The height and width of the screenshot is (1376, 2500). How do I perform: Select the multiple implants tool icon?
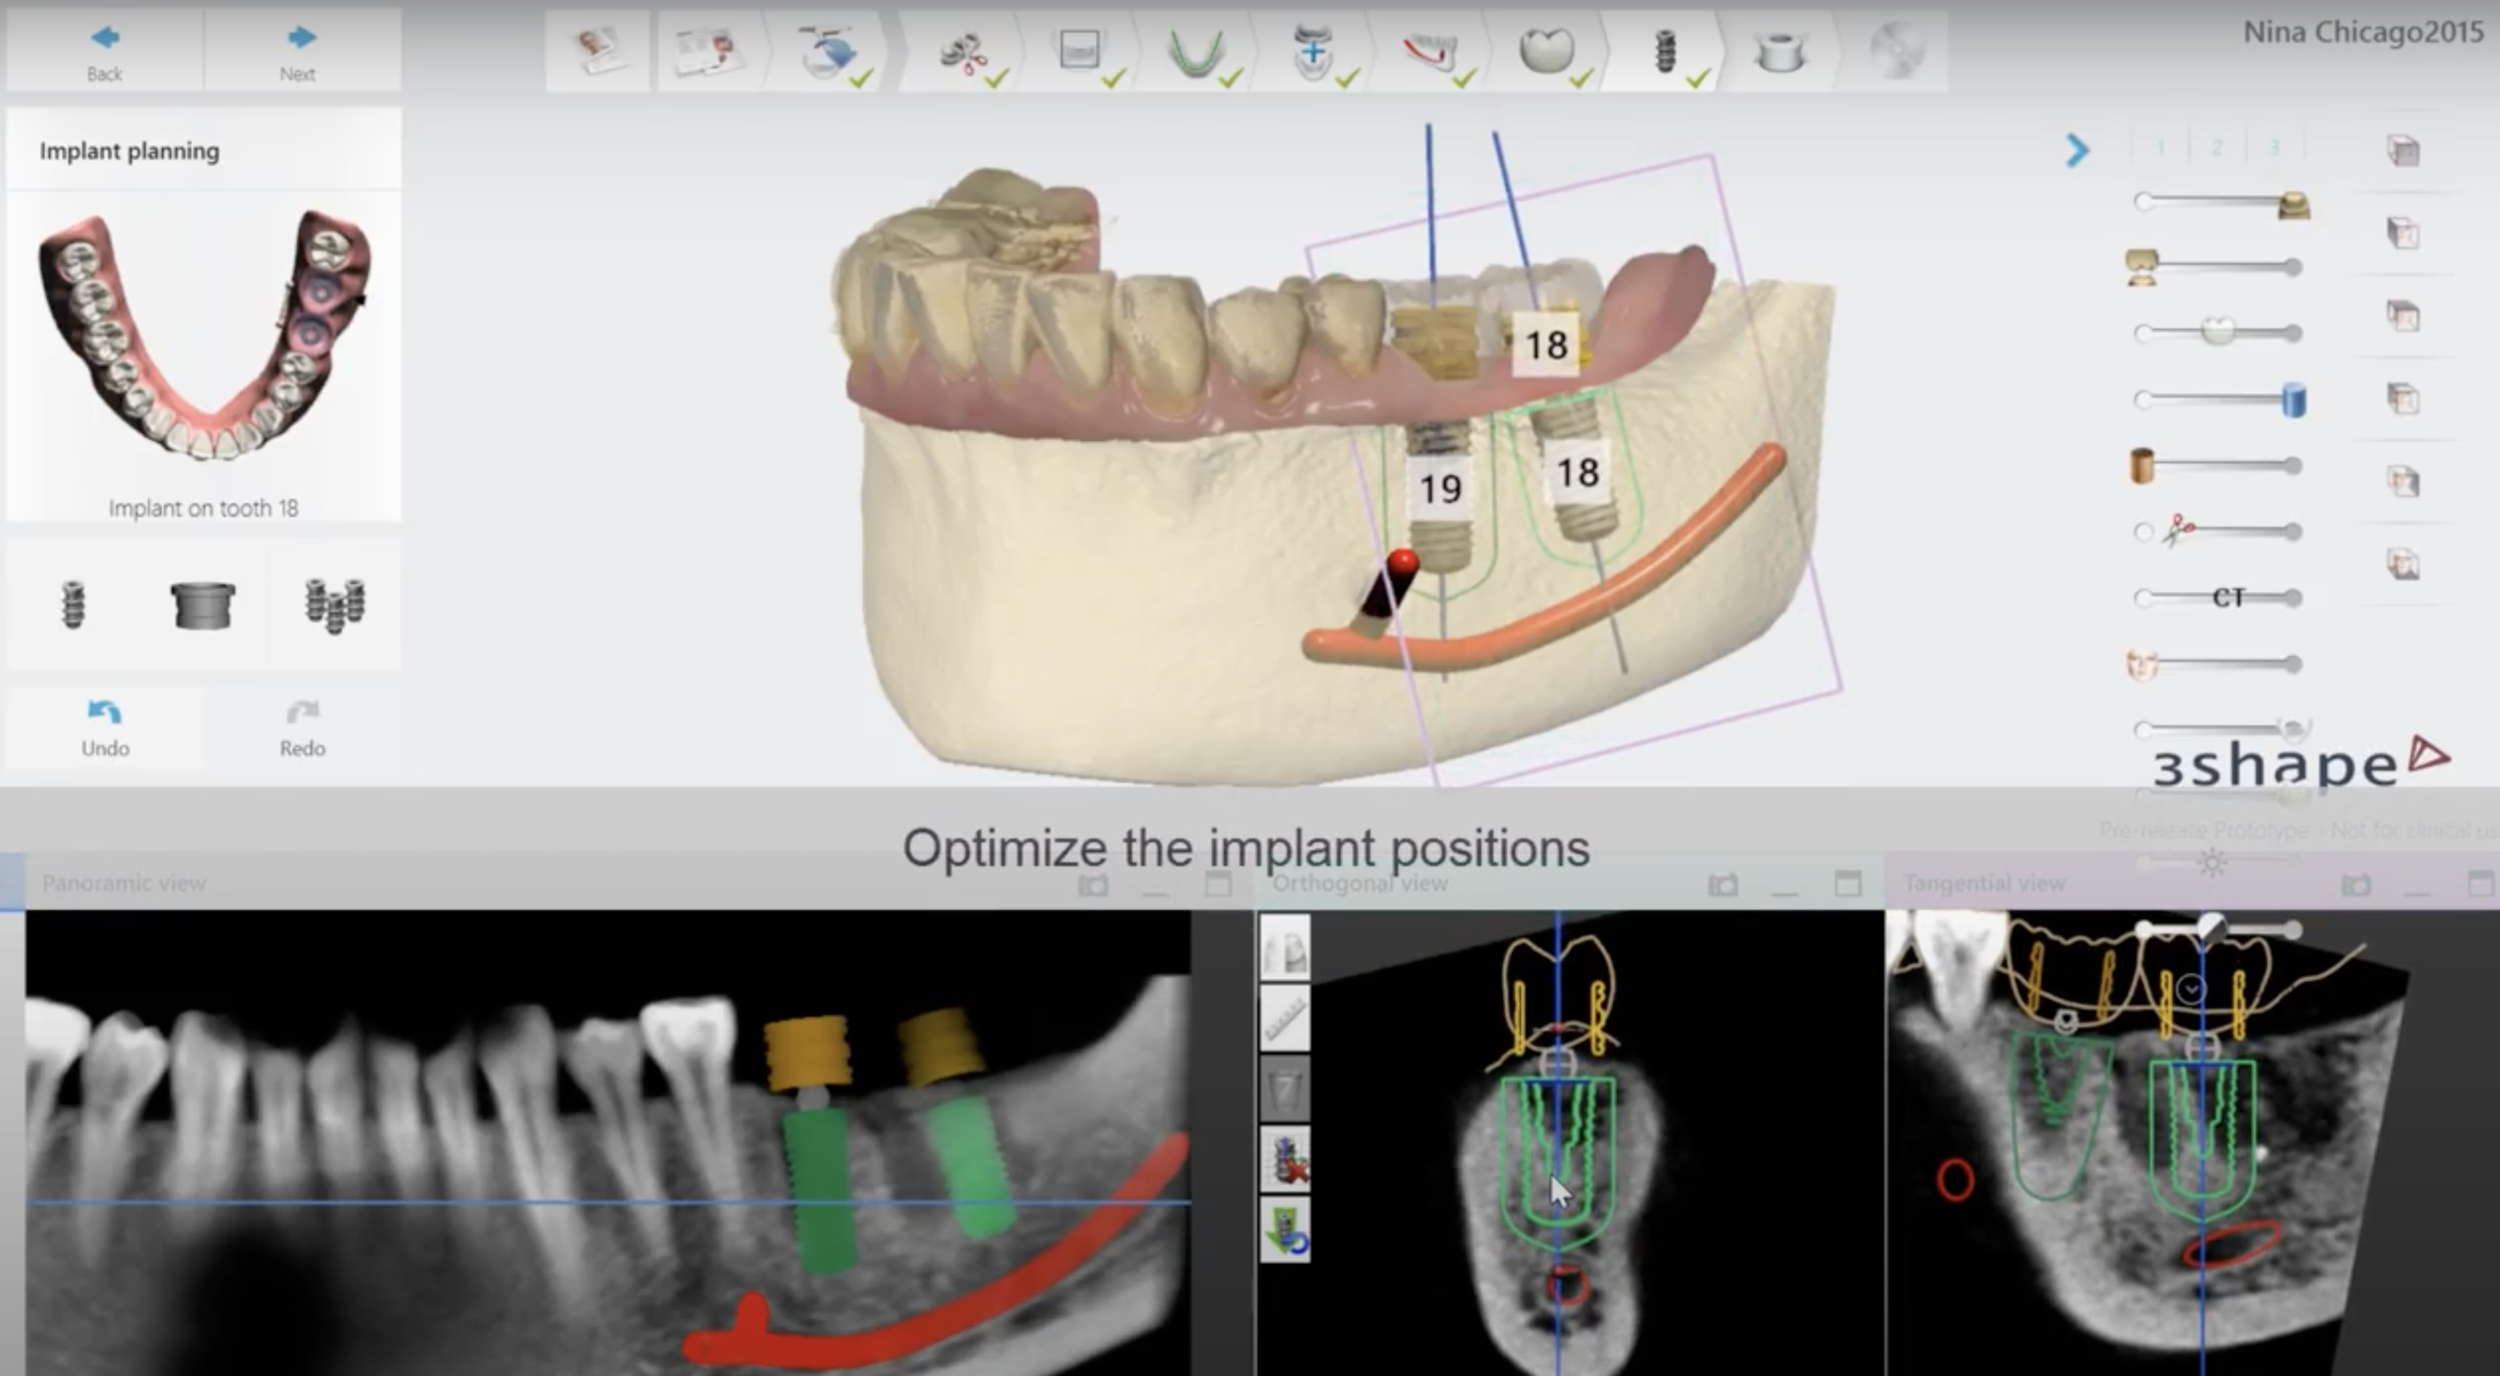pyautogui.click(x=335, y=605)
